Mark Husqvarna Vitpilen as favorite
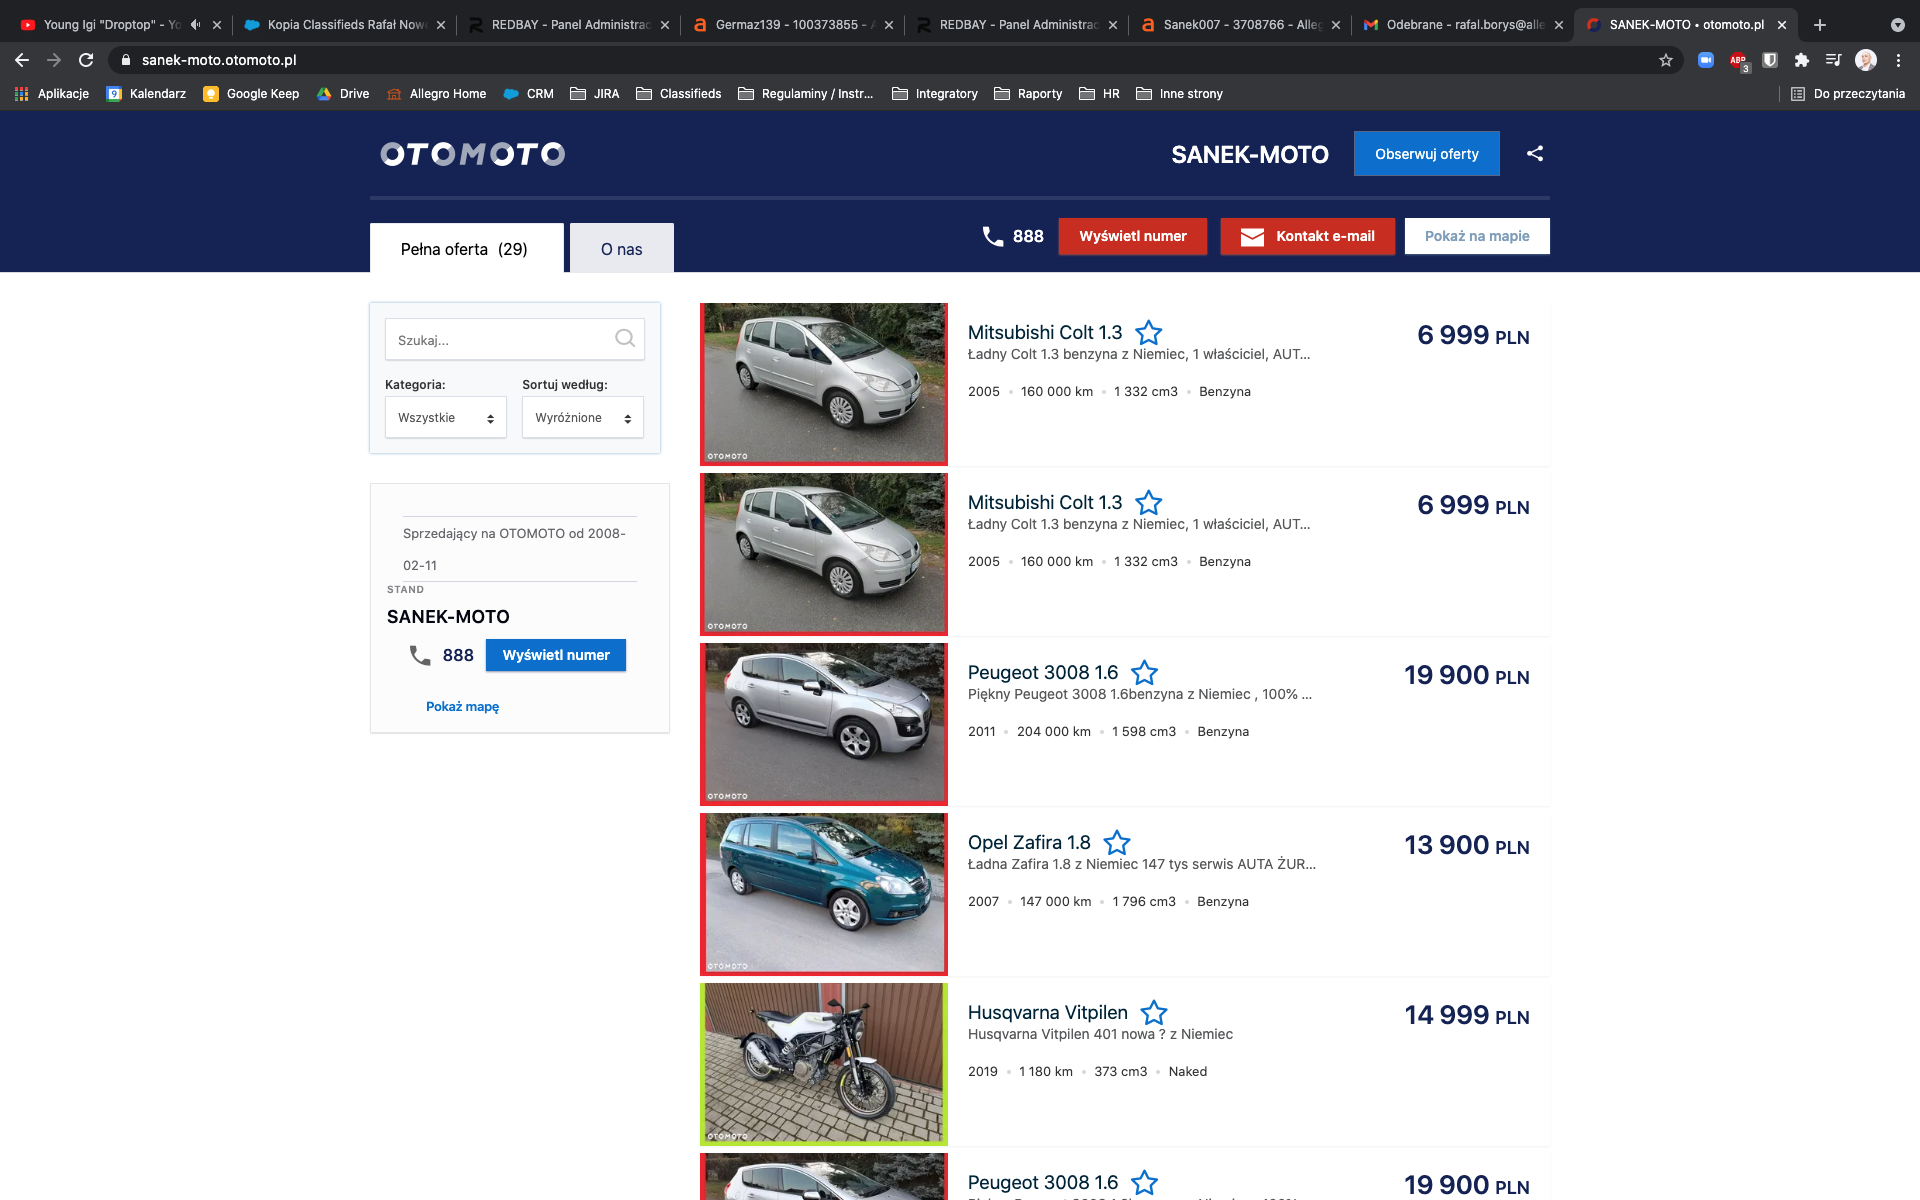Image resolution: width=1920 pixels, height=1200 pixels. [1154, 1012]
